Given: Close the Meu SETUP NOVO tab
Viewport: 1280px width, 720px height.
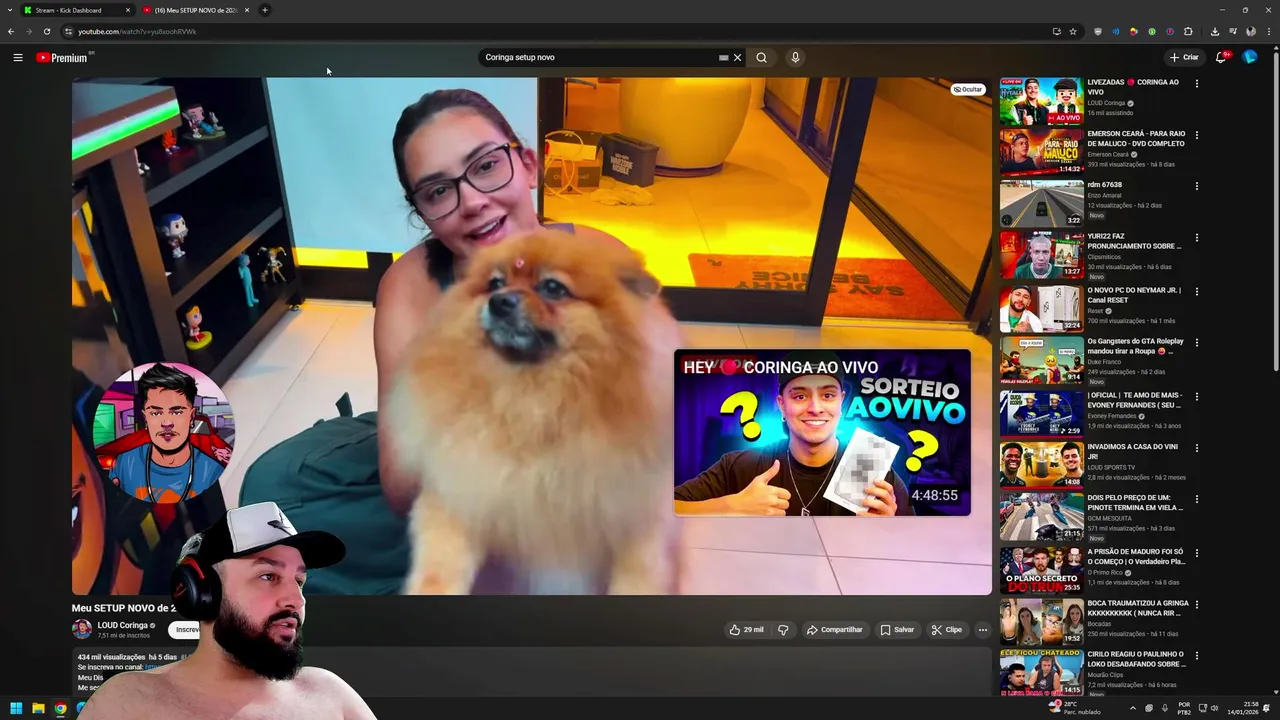Looking at the screenshot, I should 247,10.
